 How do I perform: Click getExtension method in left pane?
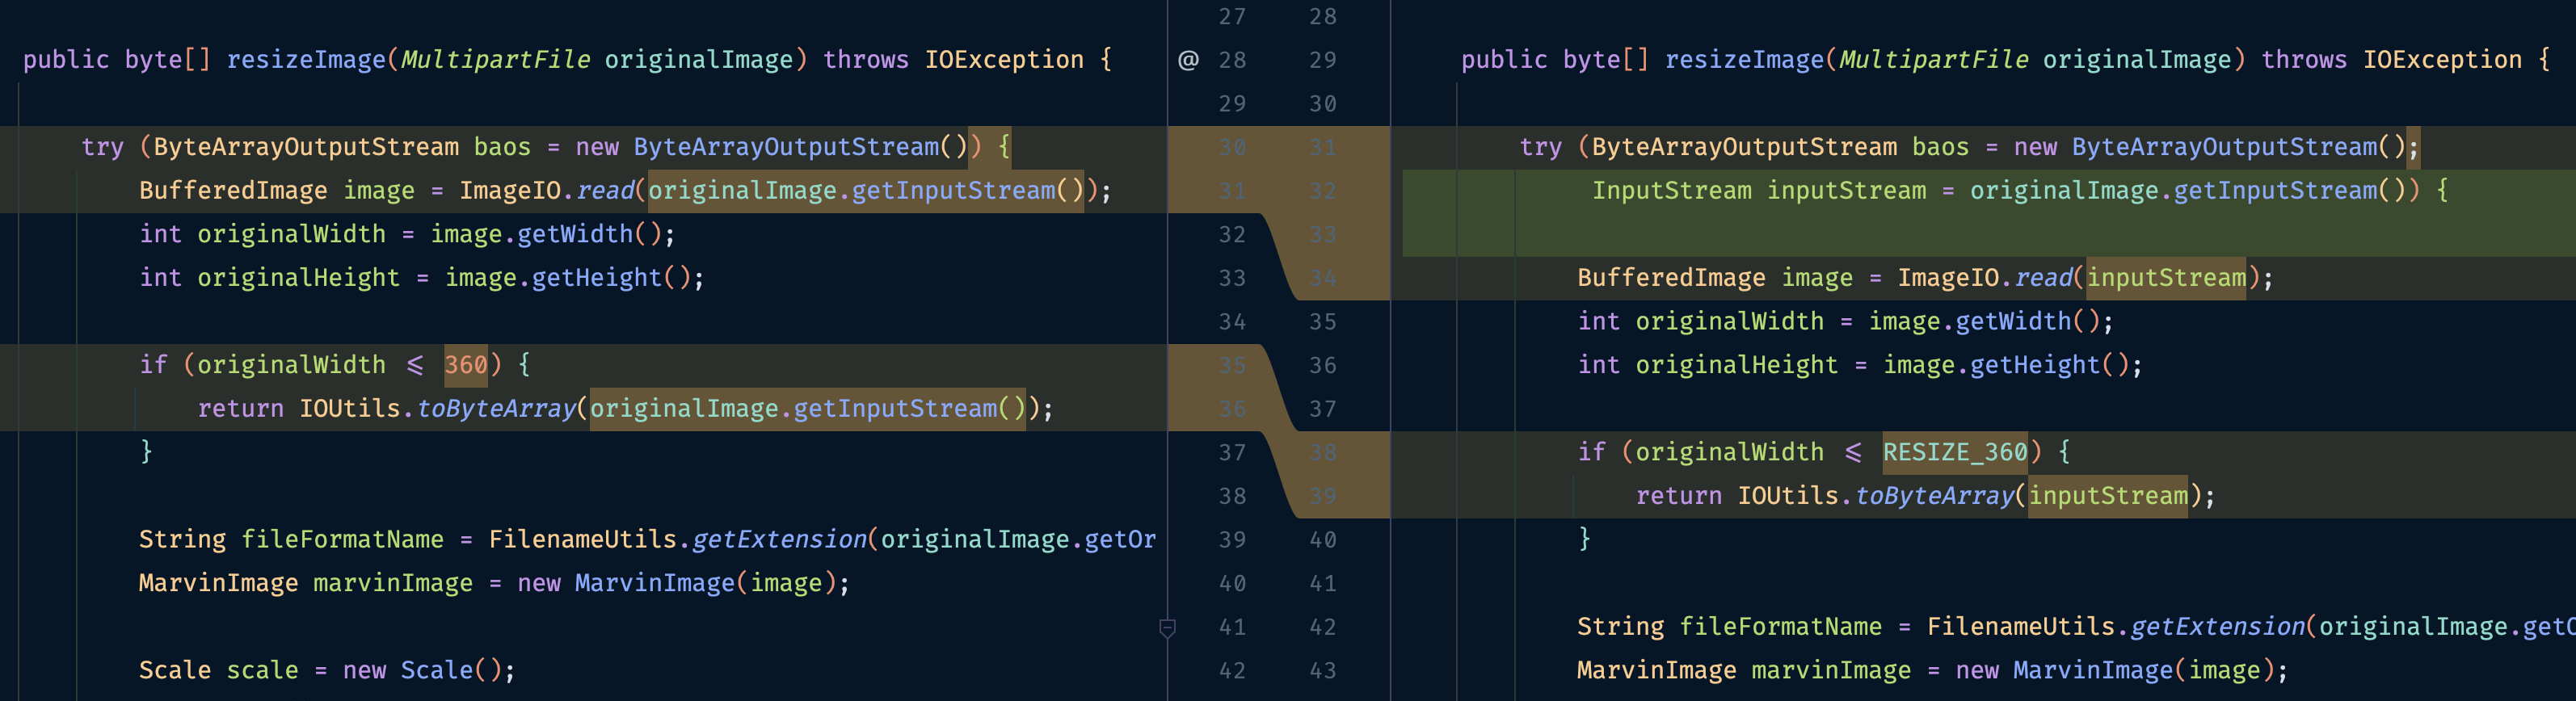coord(779,539)
